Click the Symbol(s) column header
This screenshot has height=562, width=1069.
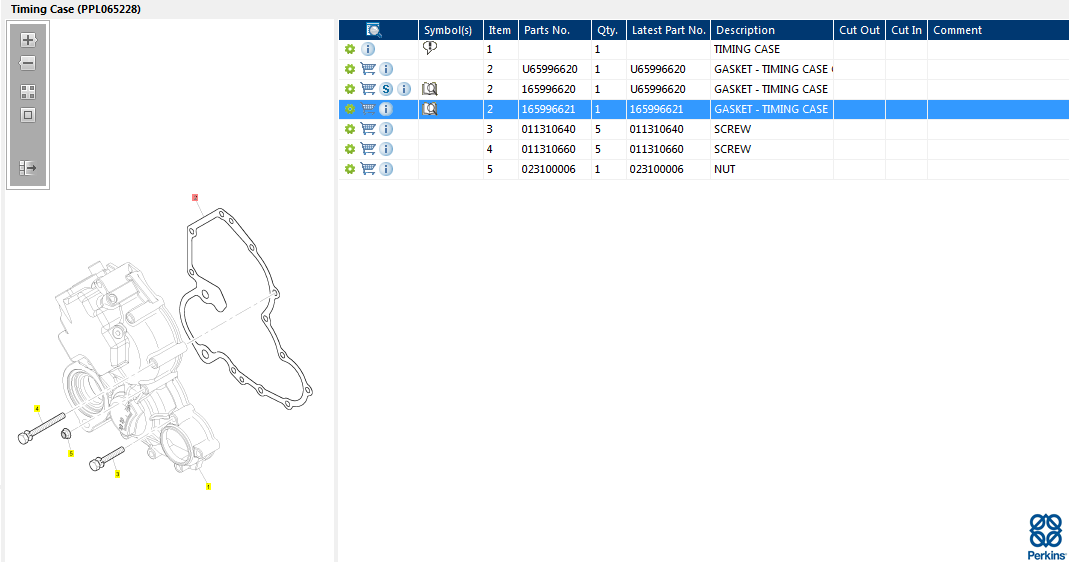[x=451, y=30]
